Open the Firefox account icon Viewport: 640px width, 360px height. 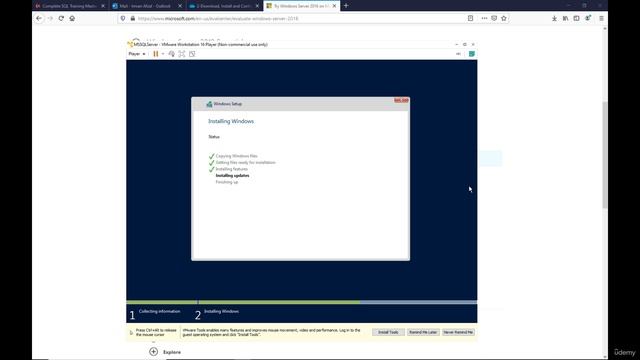point(588,18)
